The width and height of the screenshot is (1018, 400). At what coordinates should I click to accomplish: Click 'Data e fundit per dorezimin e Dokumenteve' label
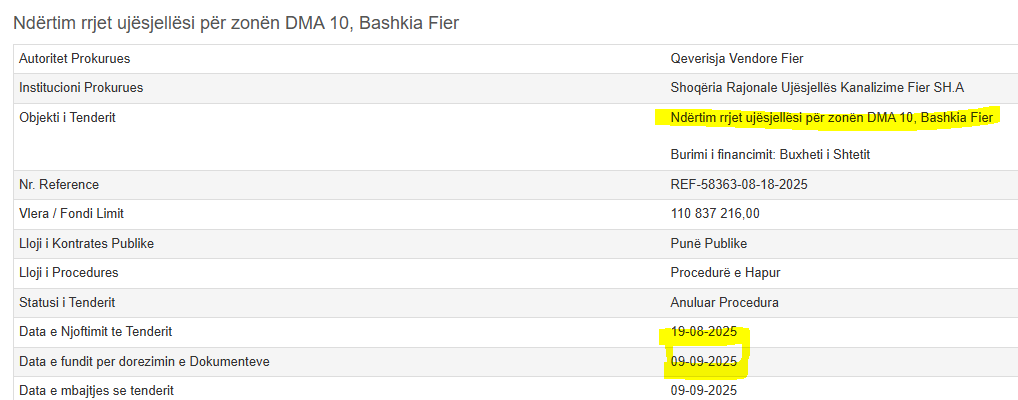point(144,361)
